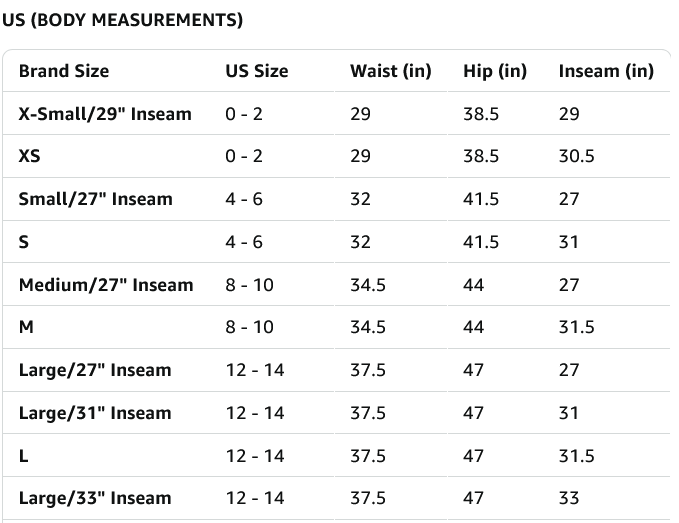Click the S brand size cell
Screen dimensions: 679x523
tap(24, 242)
